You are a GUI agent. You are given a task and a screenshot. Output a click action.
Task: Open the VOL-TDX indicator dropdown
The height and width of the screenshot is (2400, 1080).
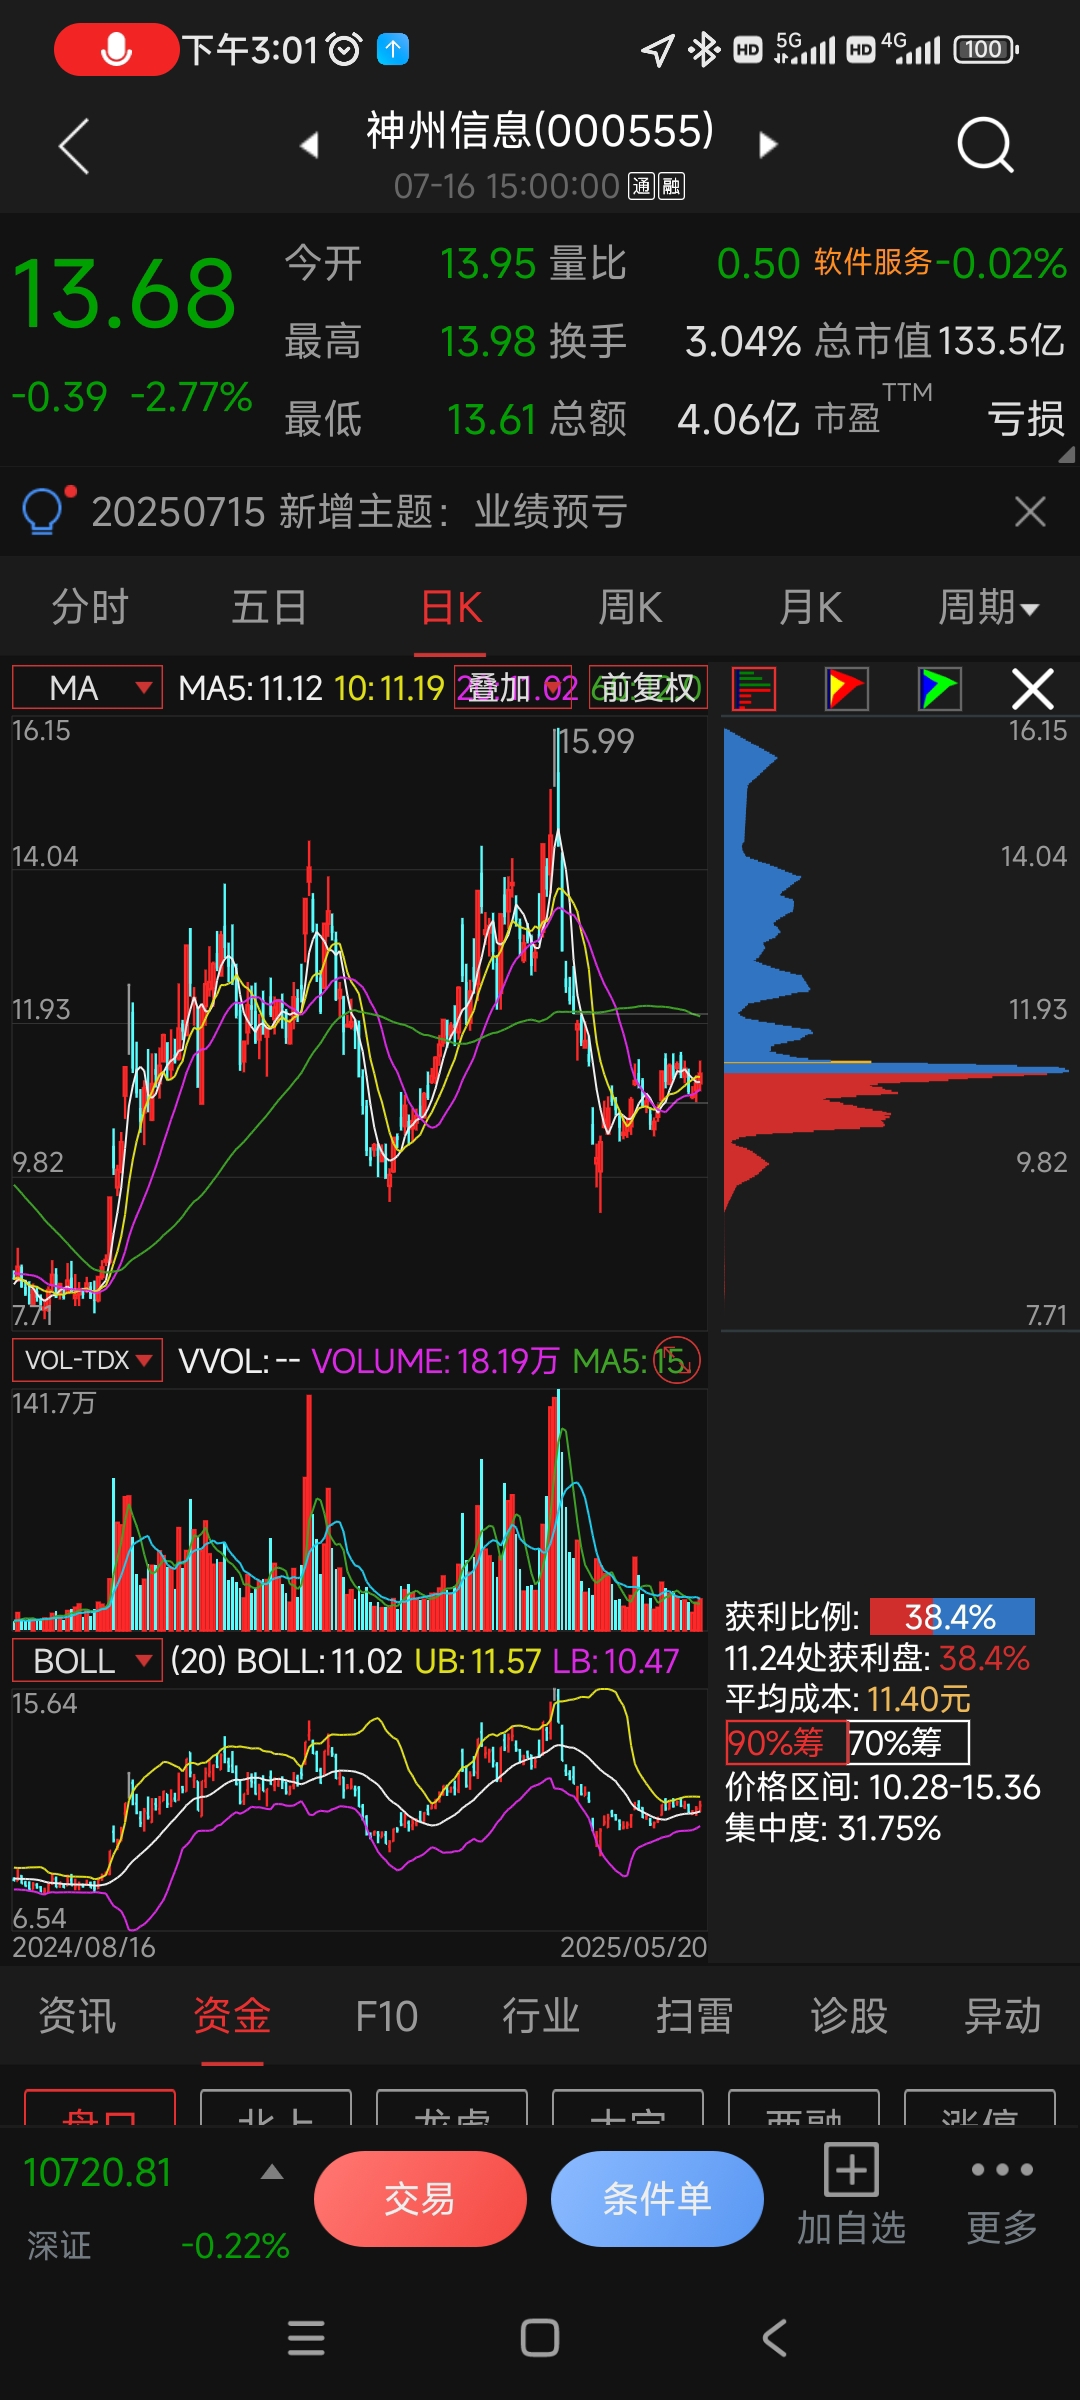[x=87, y=1360]
